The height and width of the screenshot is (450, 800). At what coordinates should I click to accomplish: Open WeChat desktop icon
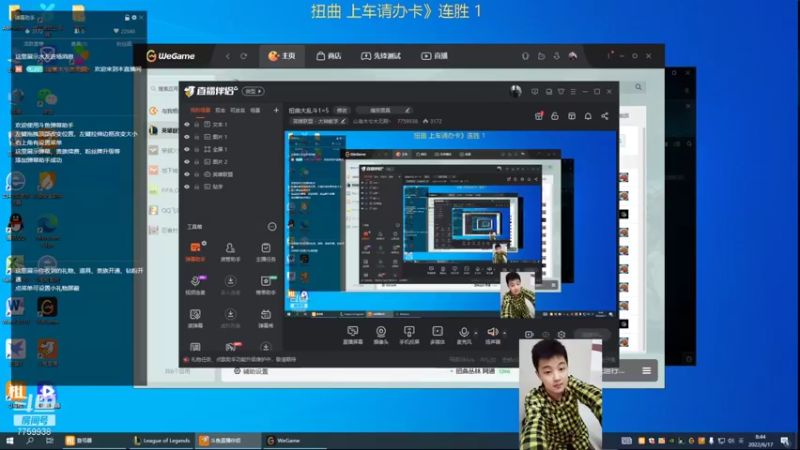(47, 100)
